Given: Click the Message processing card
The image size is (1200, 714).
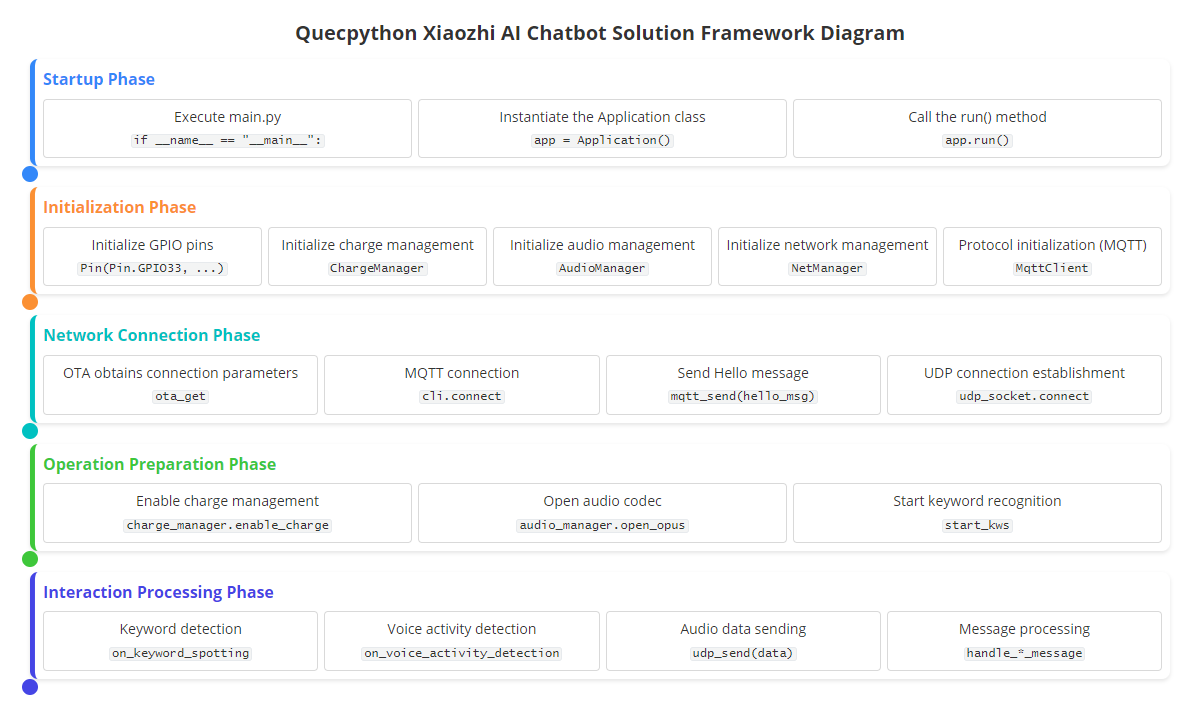Looking at the screenshot, I should (x=1024, y=641).
